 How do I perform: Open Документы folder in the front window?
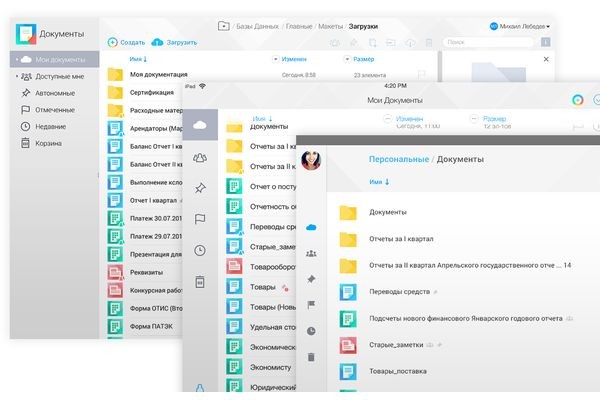click(388, 212)
